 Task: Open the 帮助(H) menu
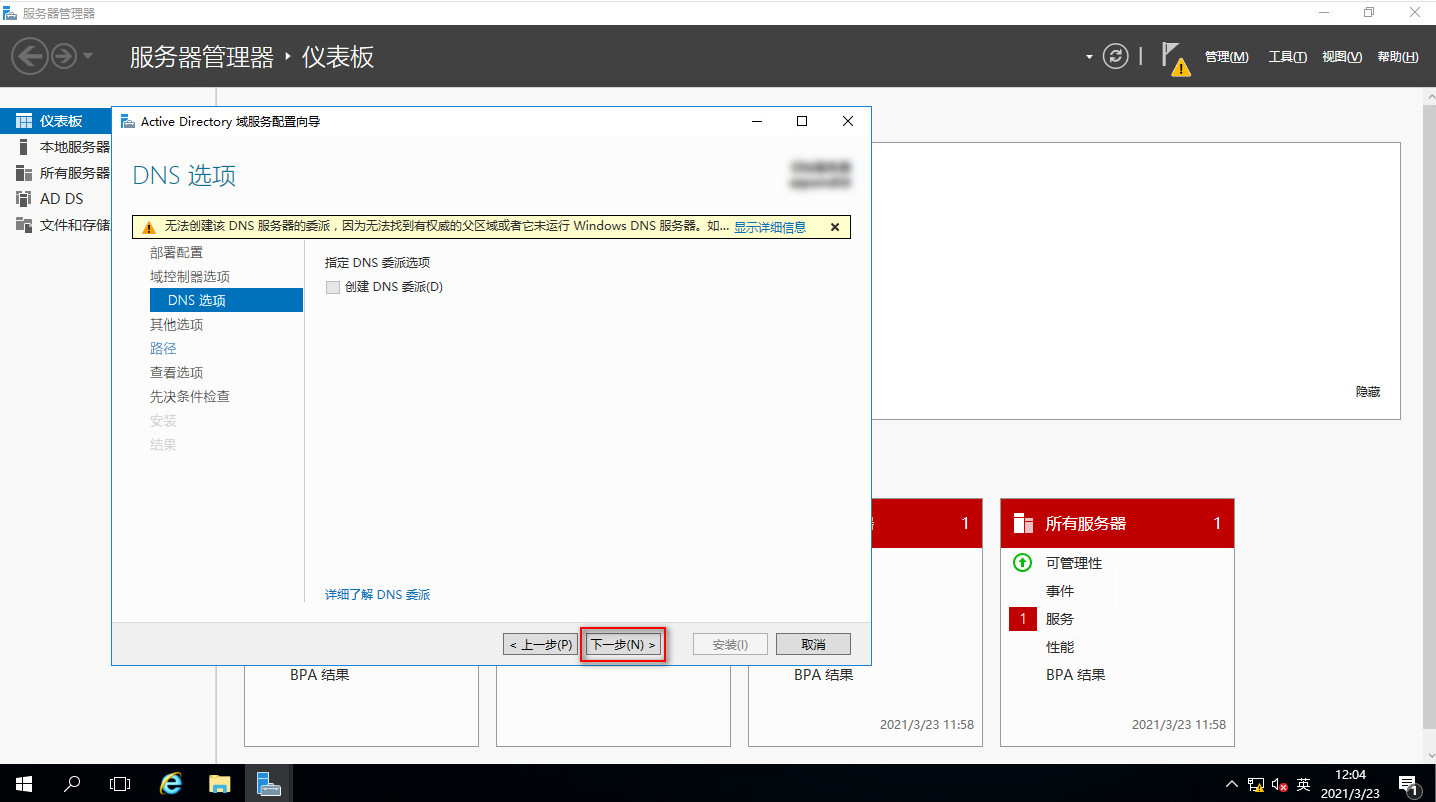coord(1397,57)
